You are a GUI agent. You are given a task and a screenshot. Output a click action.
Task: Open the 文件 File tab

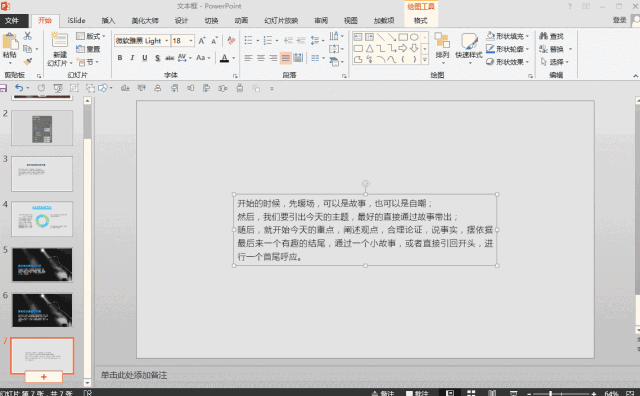tap(12, 20)
